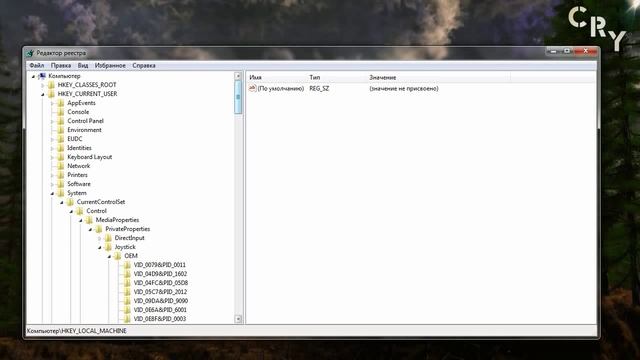Collapse the Control tree node
This screenshot has height=360, width=640.
coord(71,211)
